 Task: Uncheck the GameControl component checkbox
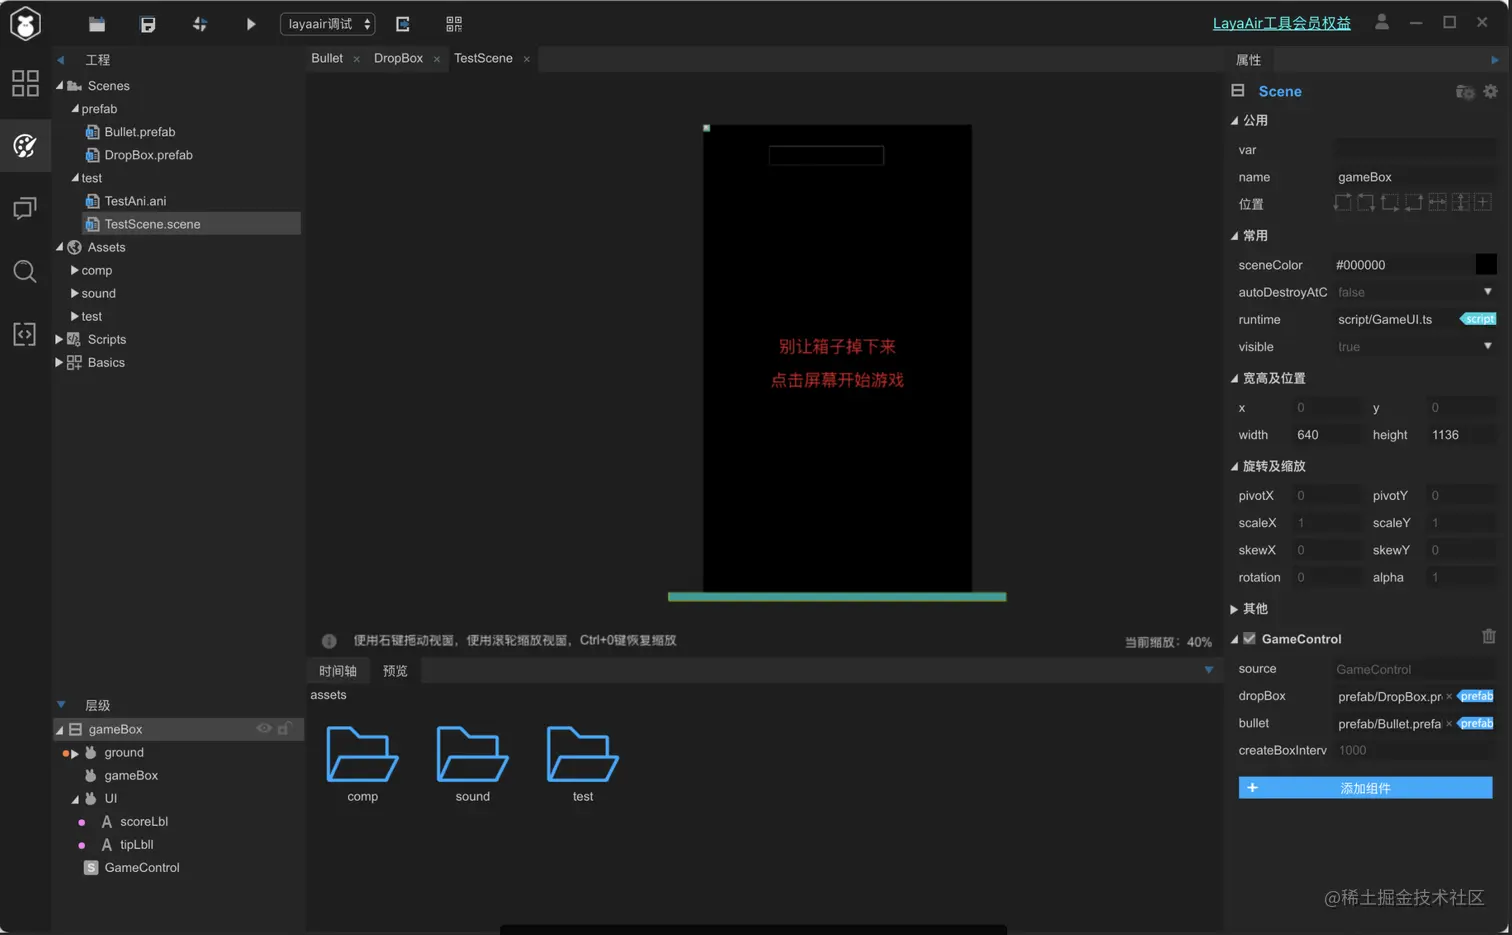click(1249, 638)
